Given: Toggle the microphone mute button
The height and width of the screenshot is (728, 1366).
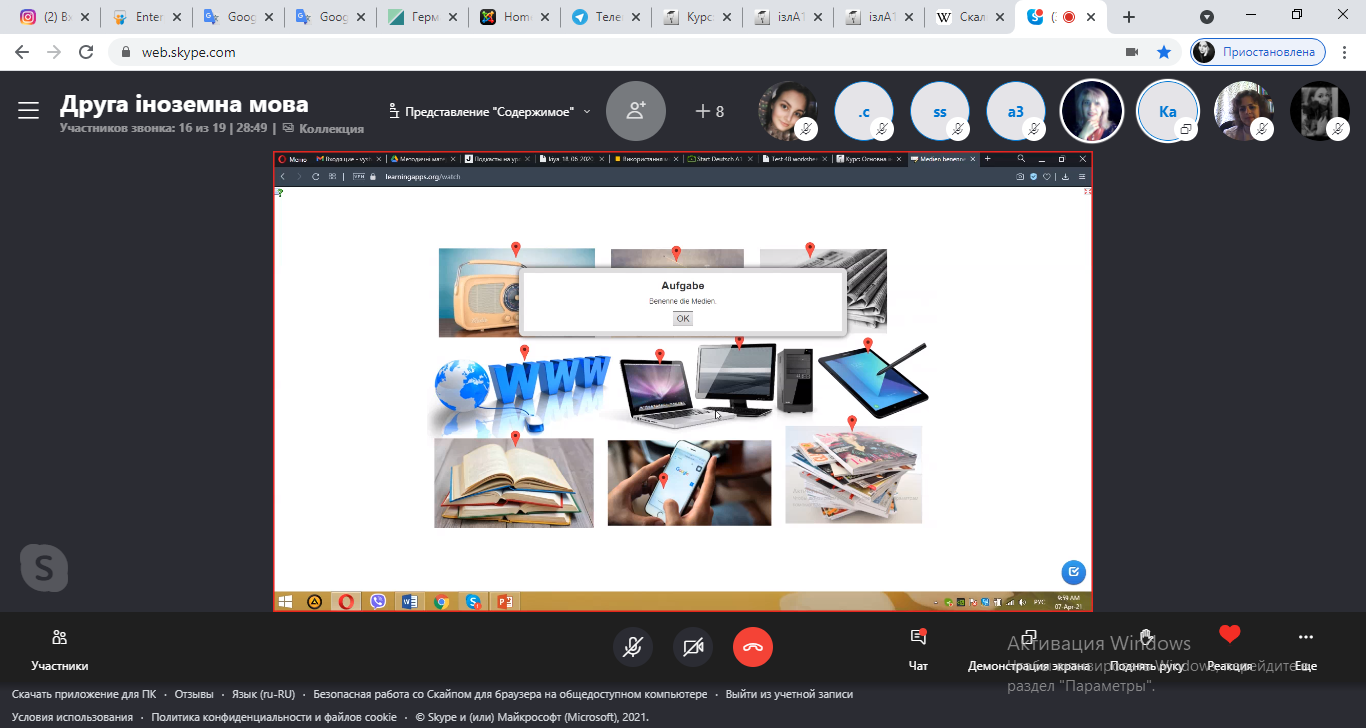Looking at the screenshot, I should [632, 647].
